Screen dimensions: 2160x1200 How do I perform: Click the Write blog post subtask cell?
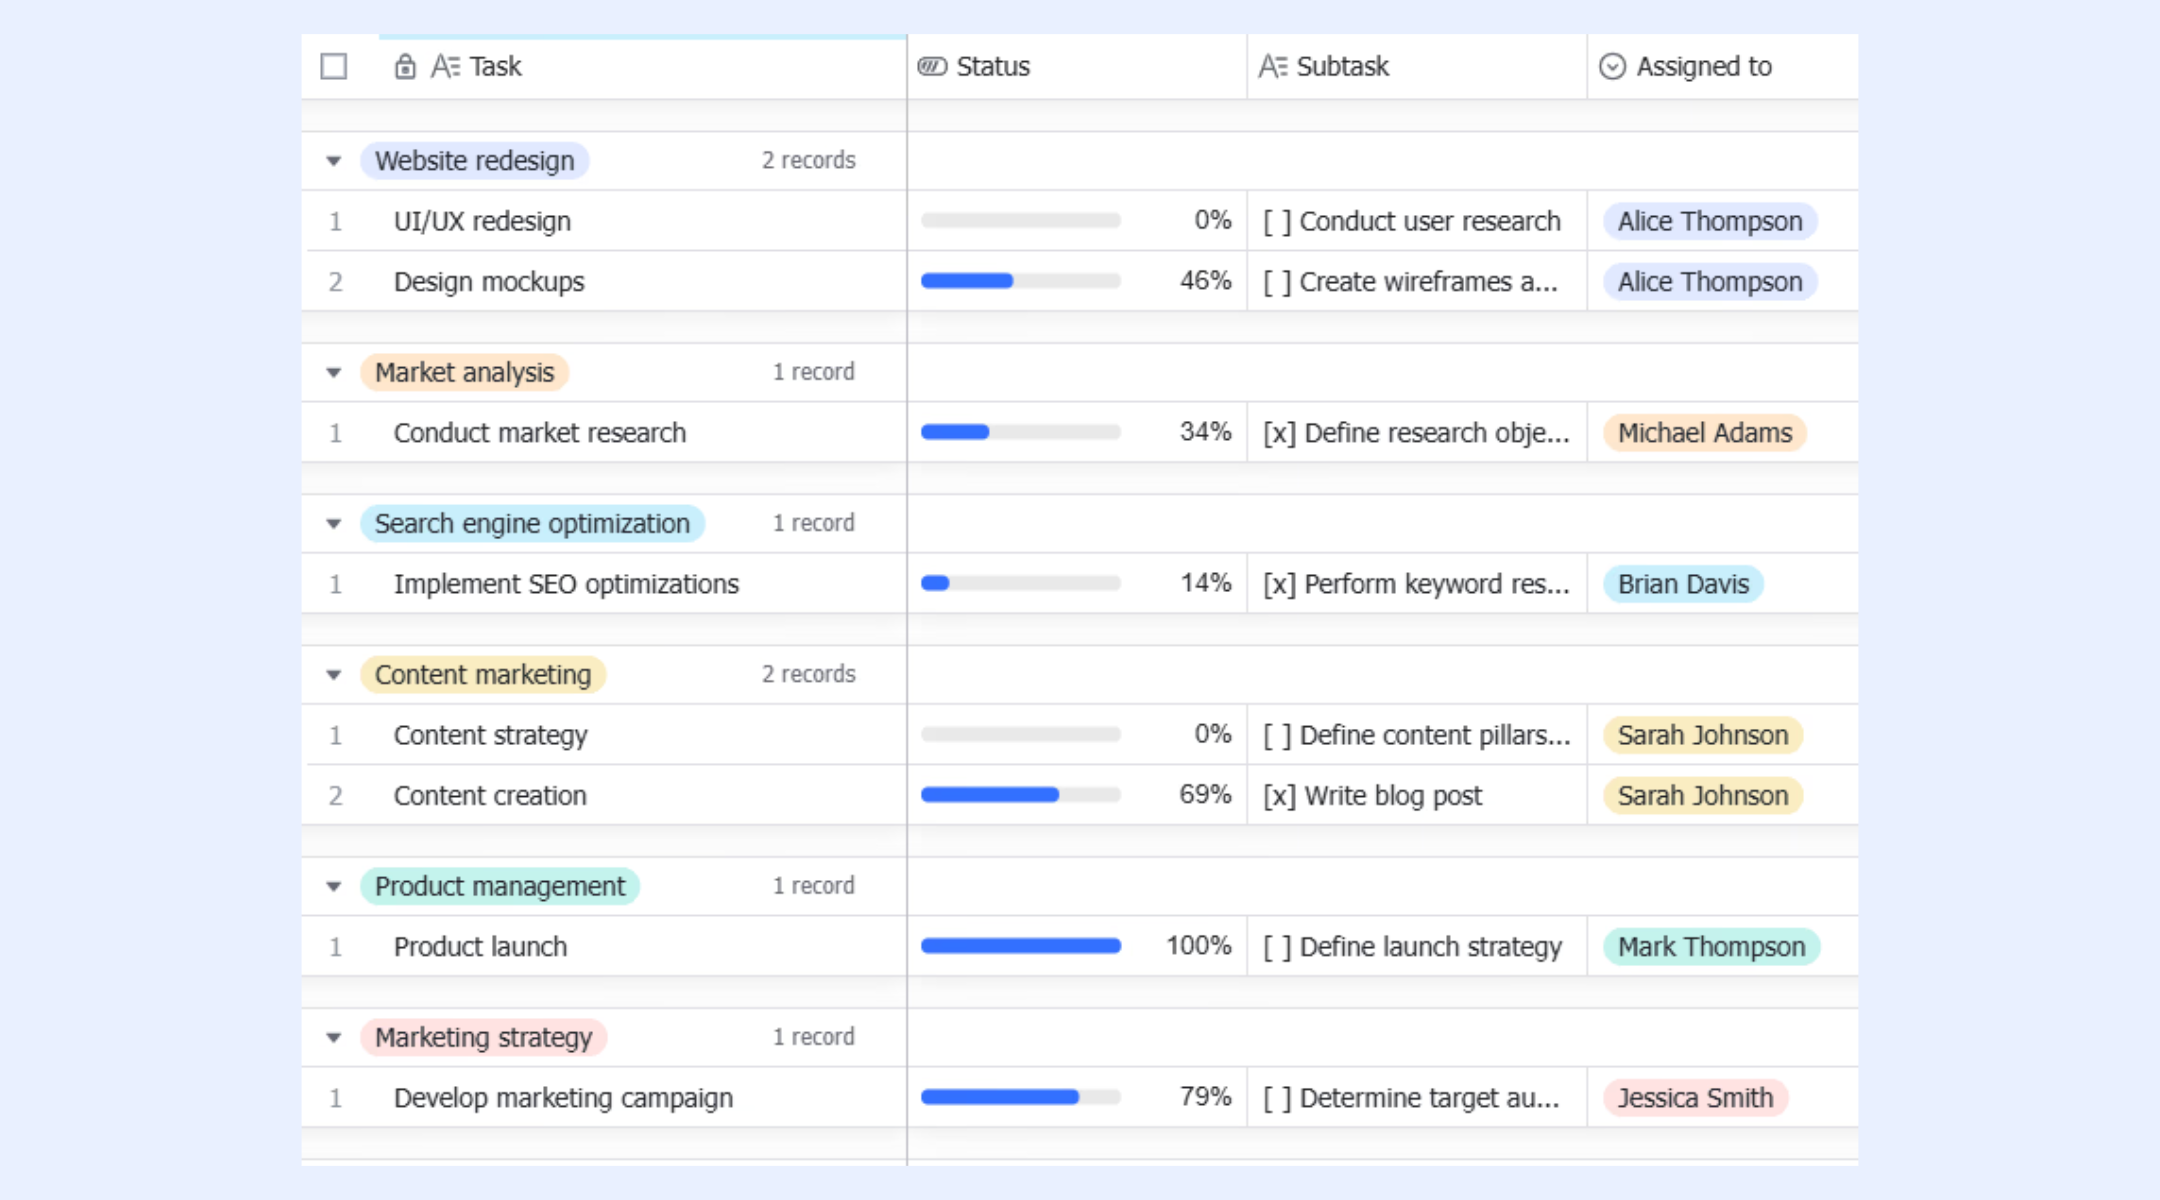(x=1417, y=796)
